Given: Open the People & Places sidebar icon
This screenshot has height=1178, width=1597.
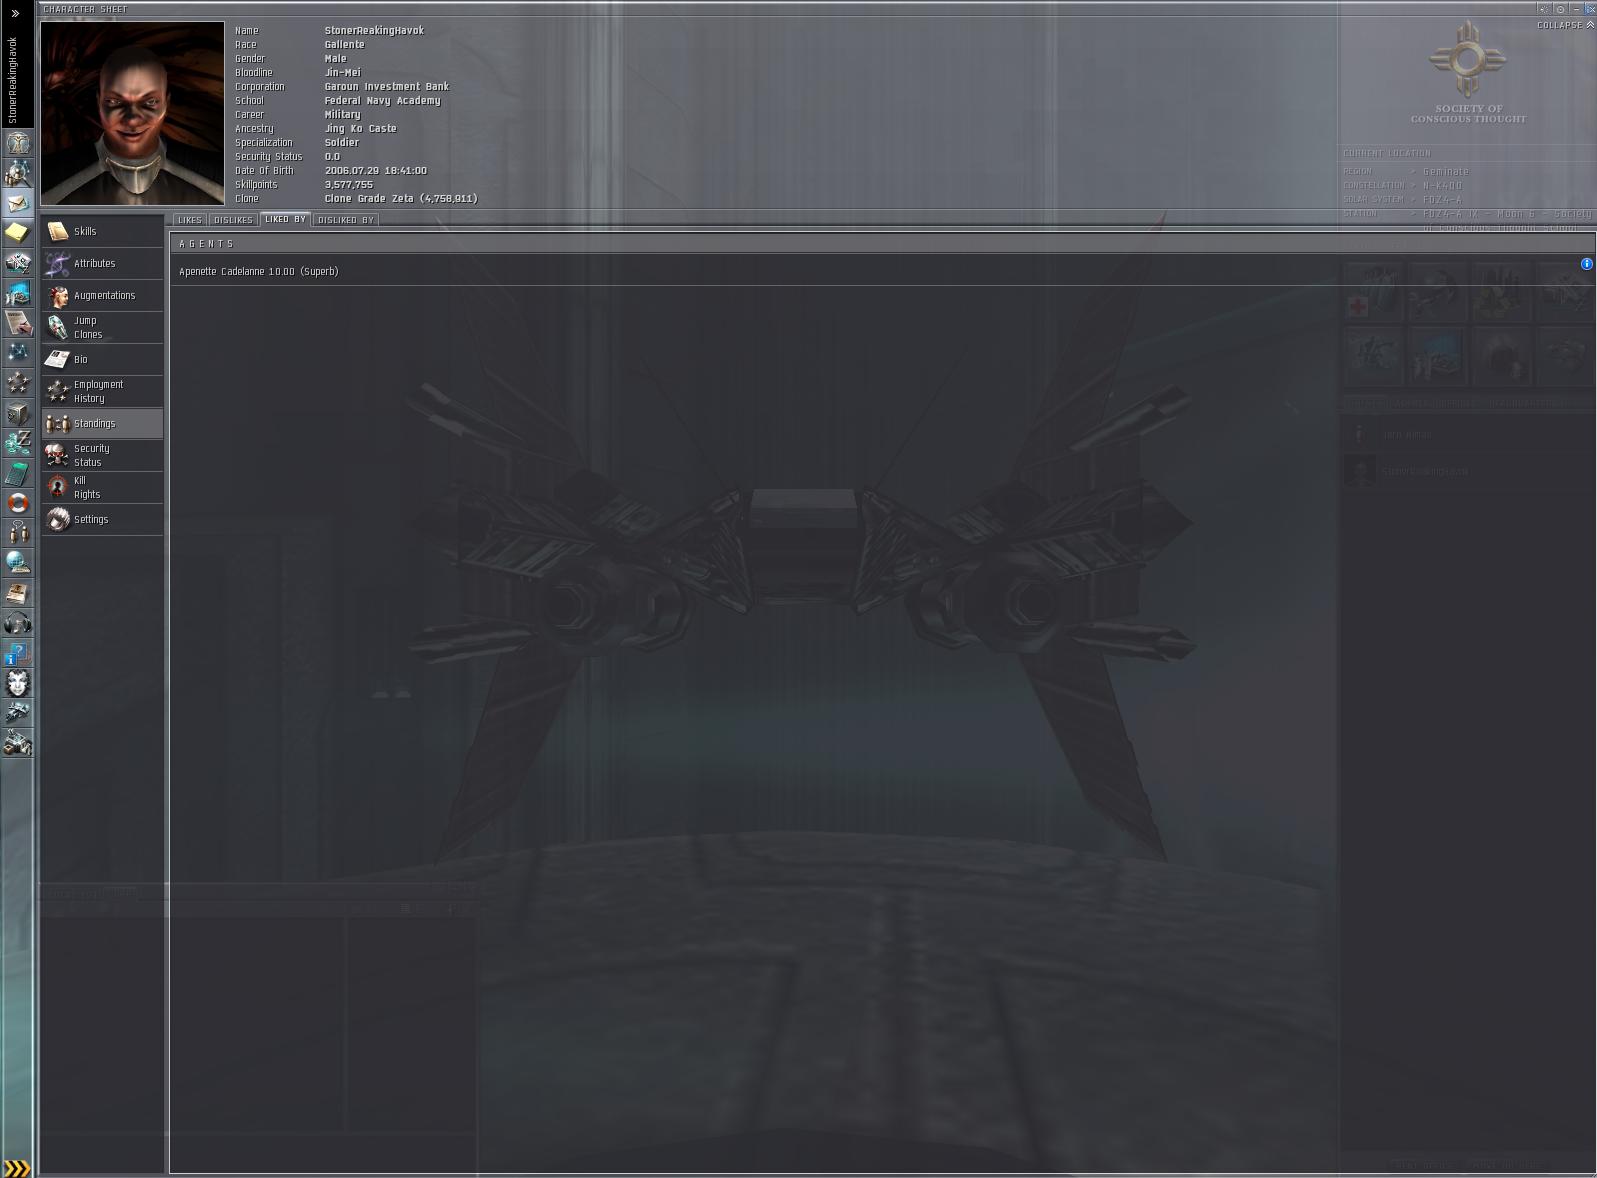Looking at the screenshot, I should pos(18,173).
